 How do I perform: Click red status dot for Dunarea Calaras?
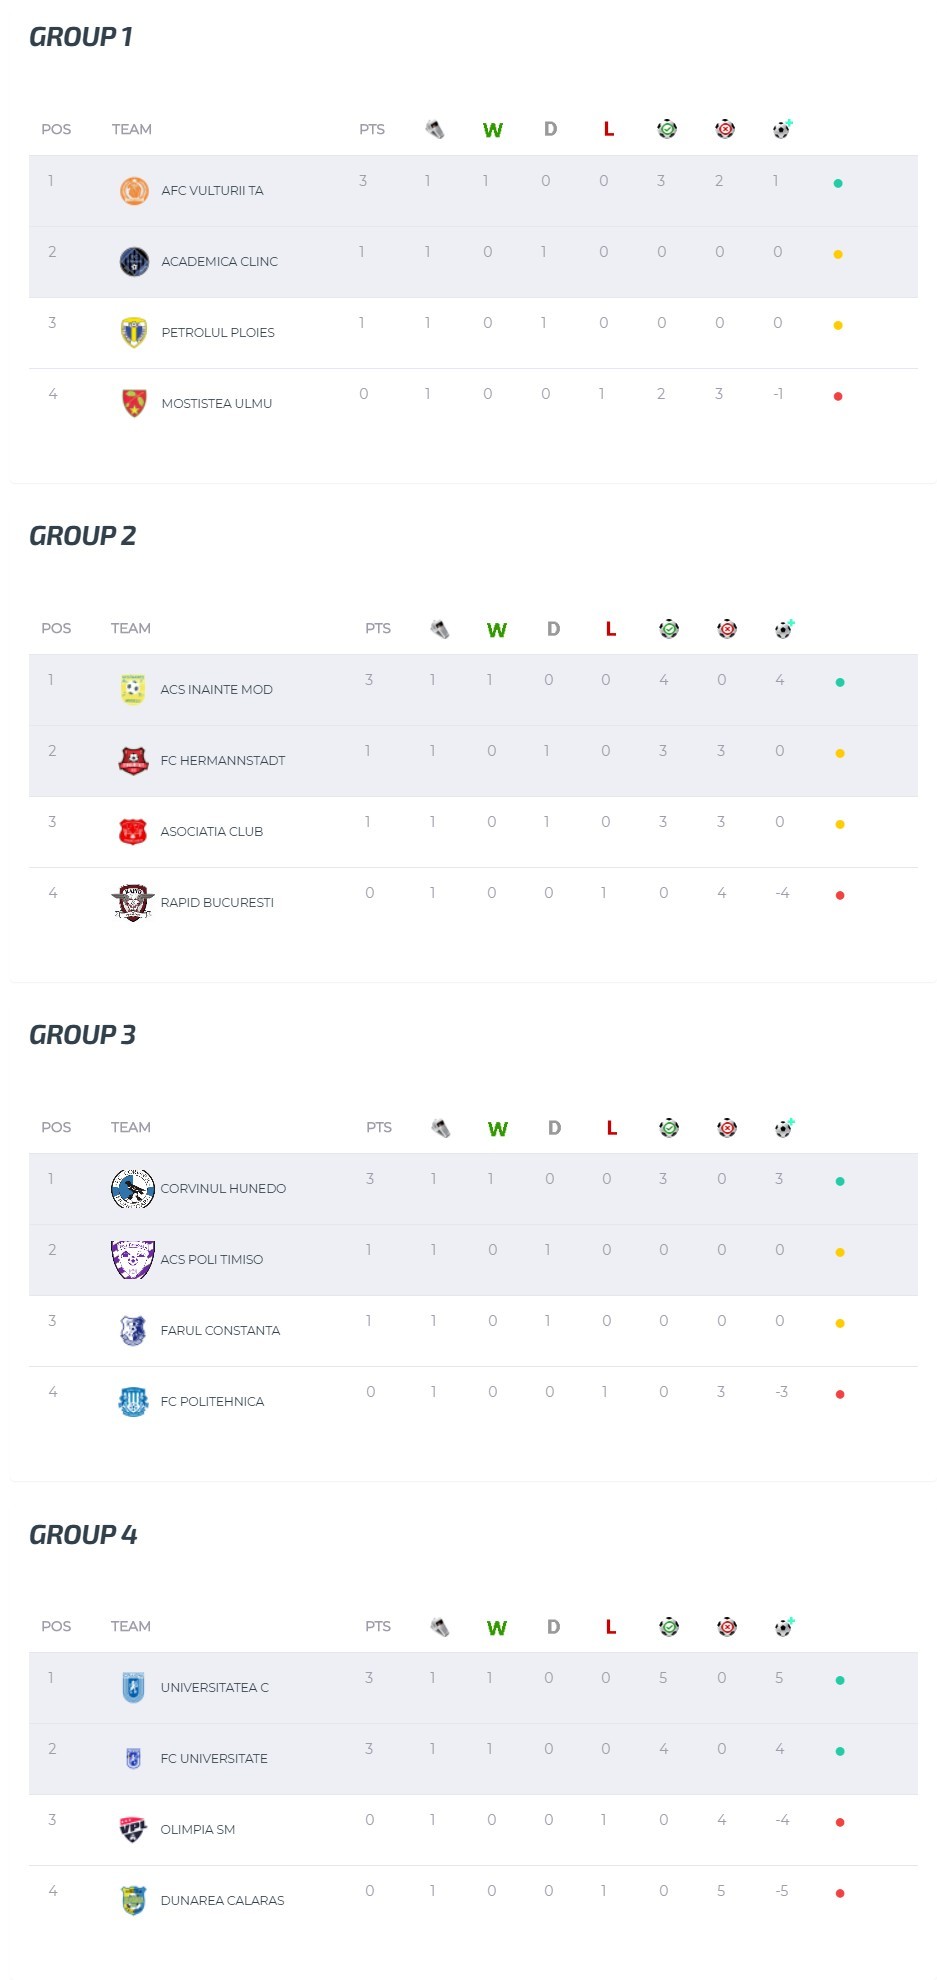pyautogui.click(x=840, y=1893)
